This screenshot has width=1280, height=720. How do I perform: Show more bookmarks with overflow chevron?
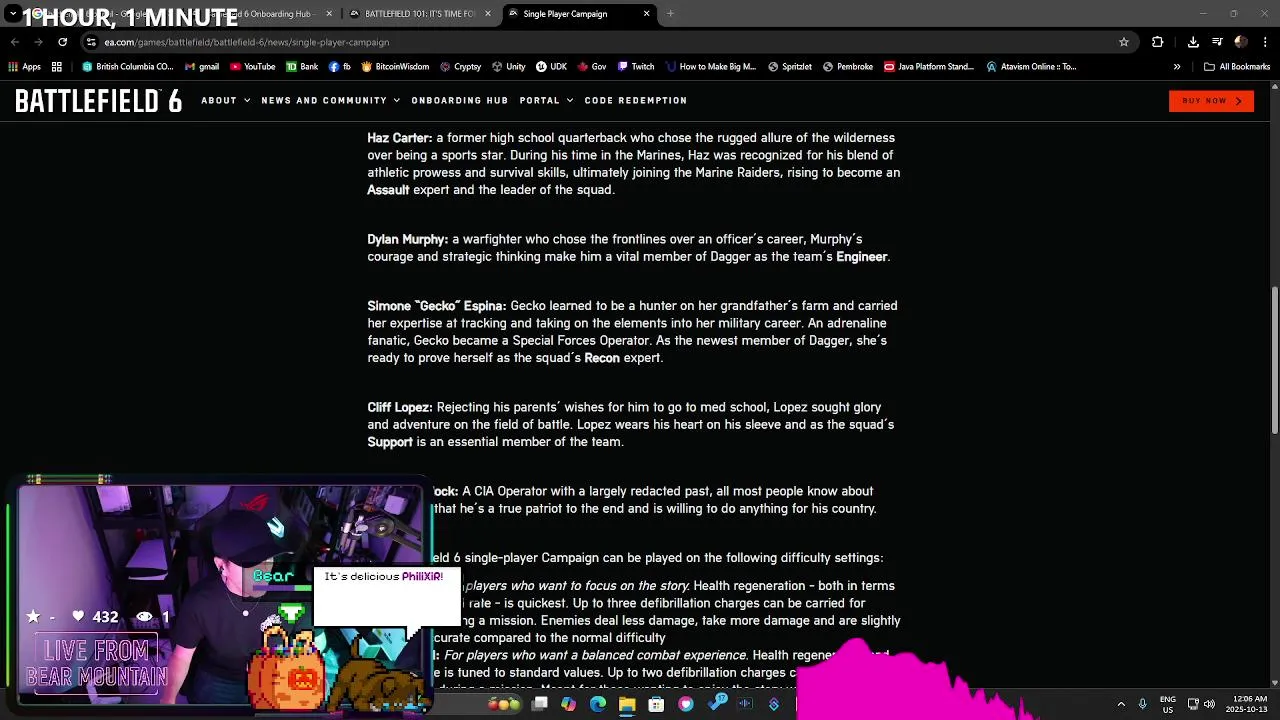(1177, 67)
